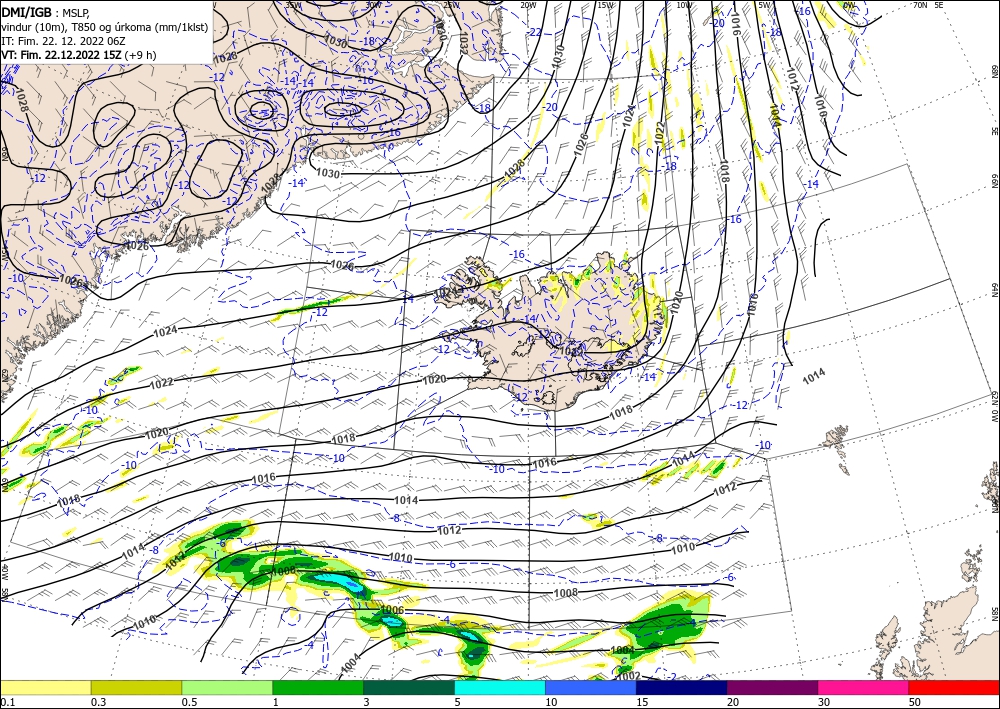Click the 15W longitude label at top
The width and height of the screenshot is (1000, 709).
click(606, 5)
